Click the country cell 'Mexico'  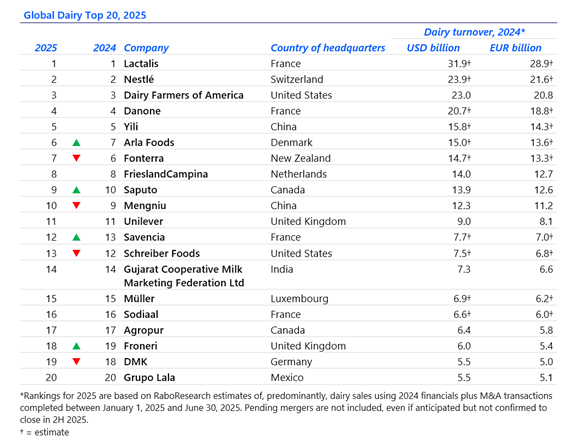[x=287, y=378]
